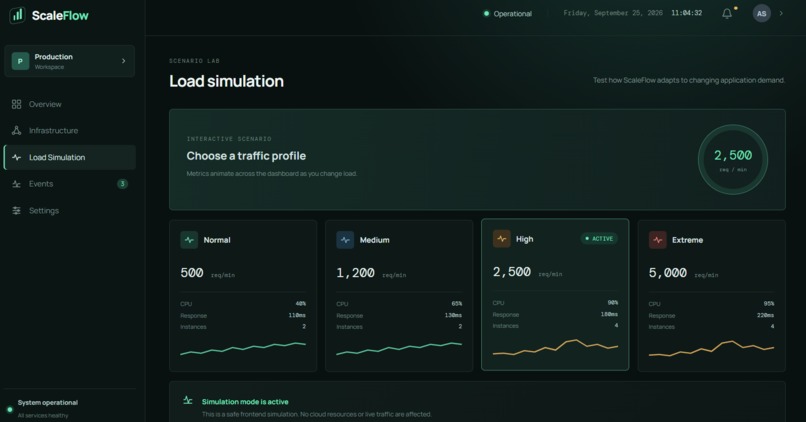Expand the chevron next to the AS avatar
Viewport: 806px width, 422px height.
click(x=781, y=13)
